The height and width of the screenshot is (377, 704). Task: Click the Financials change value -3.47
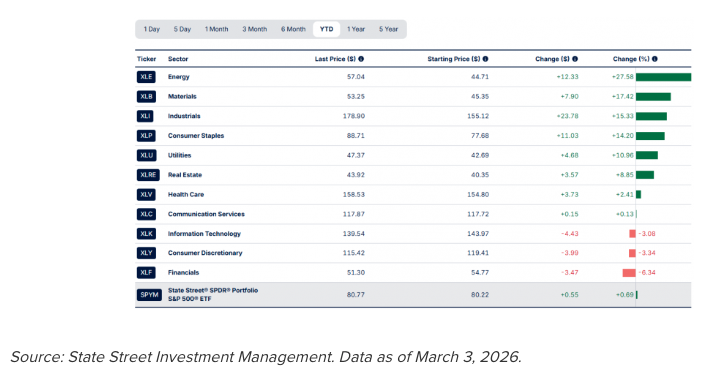point(570,272)
